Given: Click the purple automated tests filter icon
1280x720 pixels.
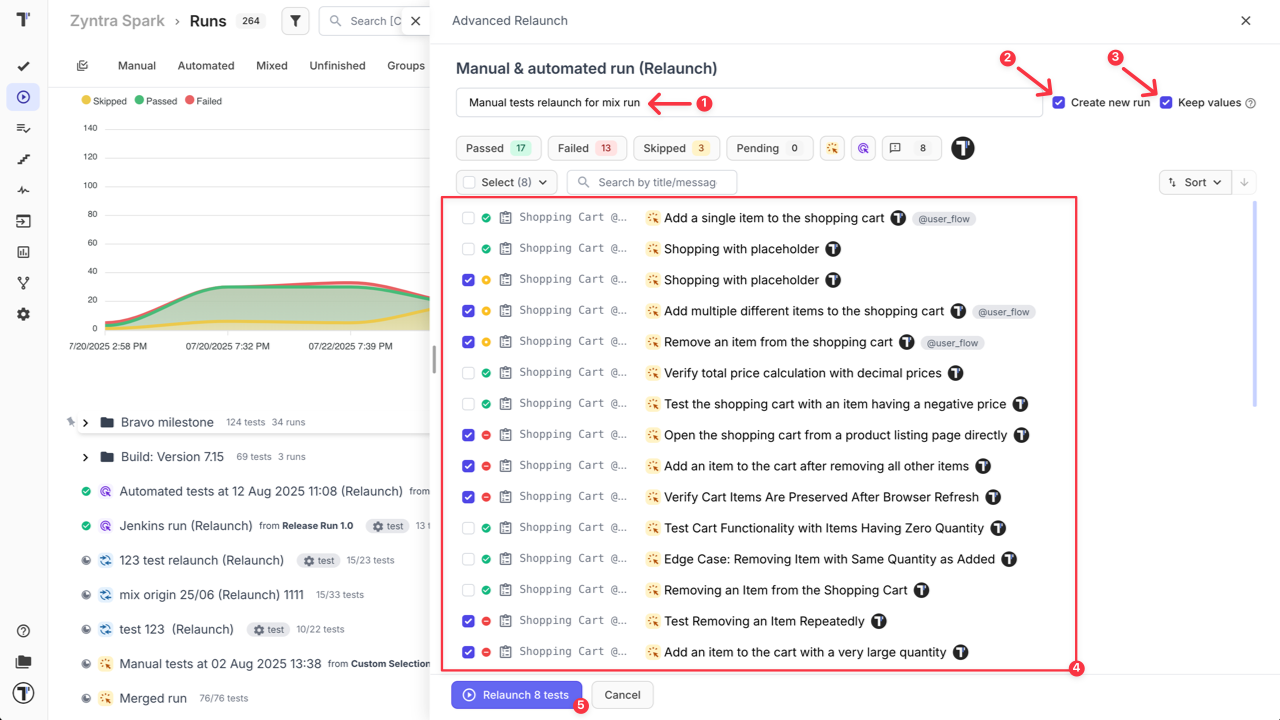Looking at the screenshot, I should (862, 148).
